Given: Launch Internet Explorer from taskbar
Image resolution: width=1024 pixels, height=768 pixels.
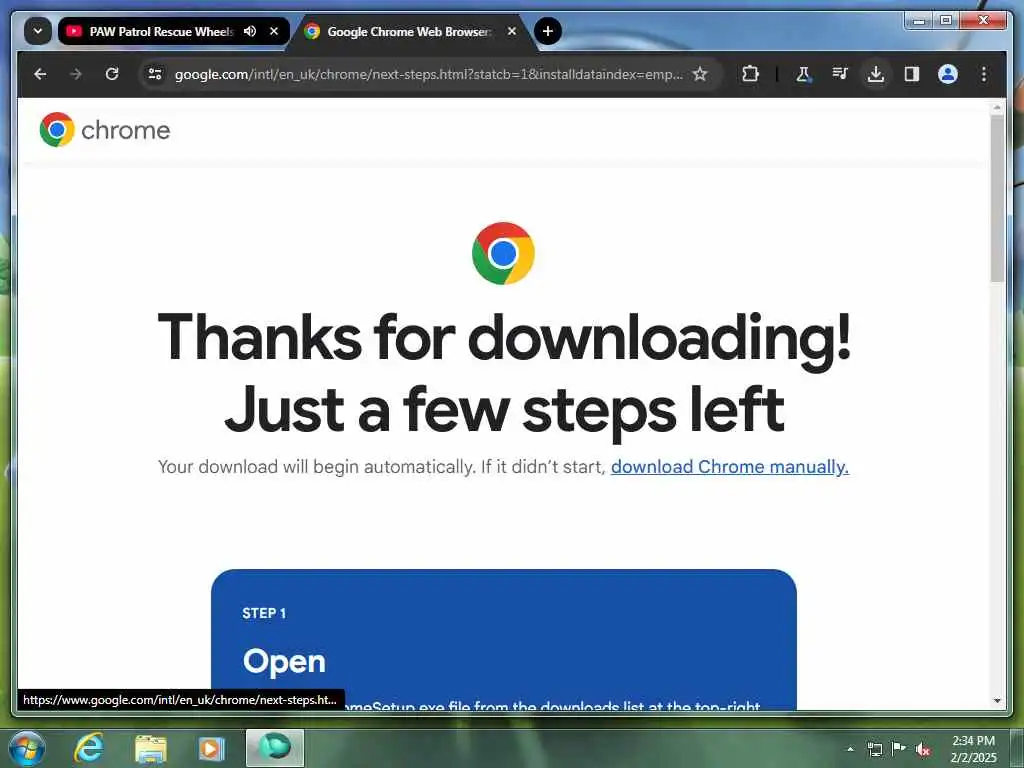Looking at the screenshot, I should (89, 748).
